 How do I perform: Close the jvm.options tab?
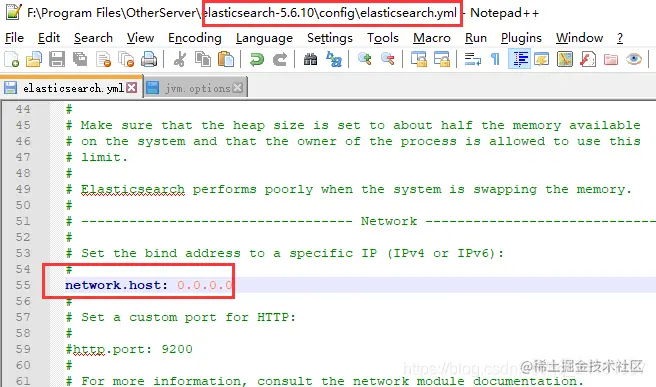coord(237,88)
